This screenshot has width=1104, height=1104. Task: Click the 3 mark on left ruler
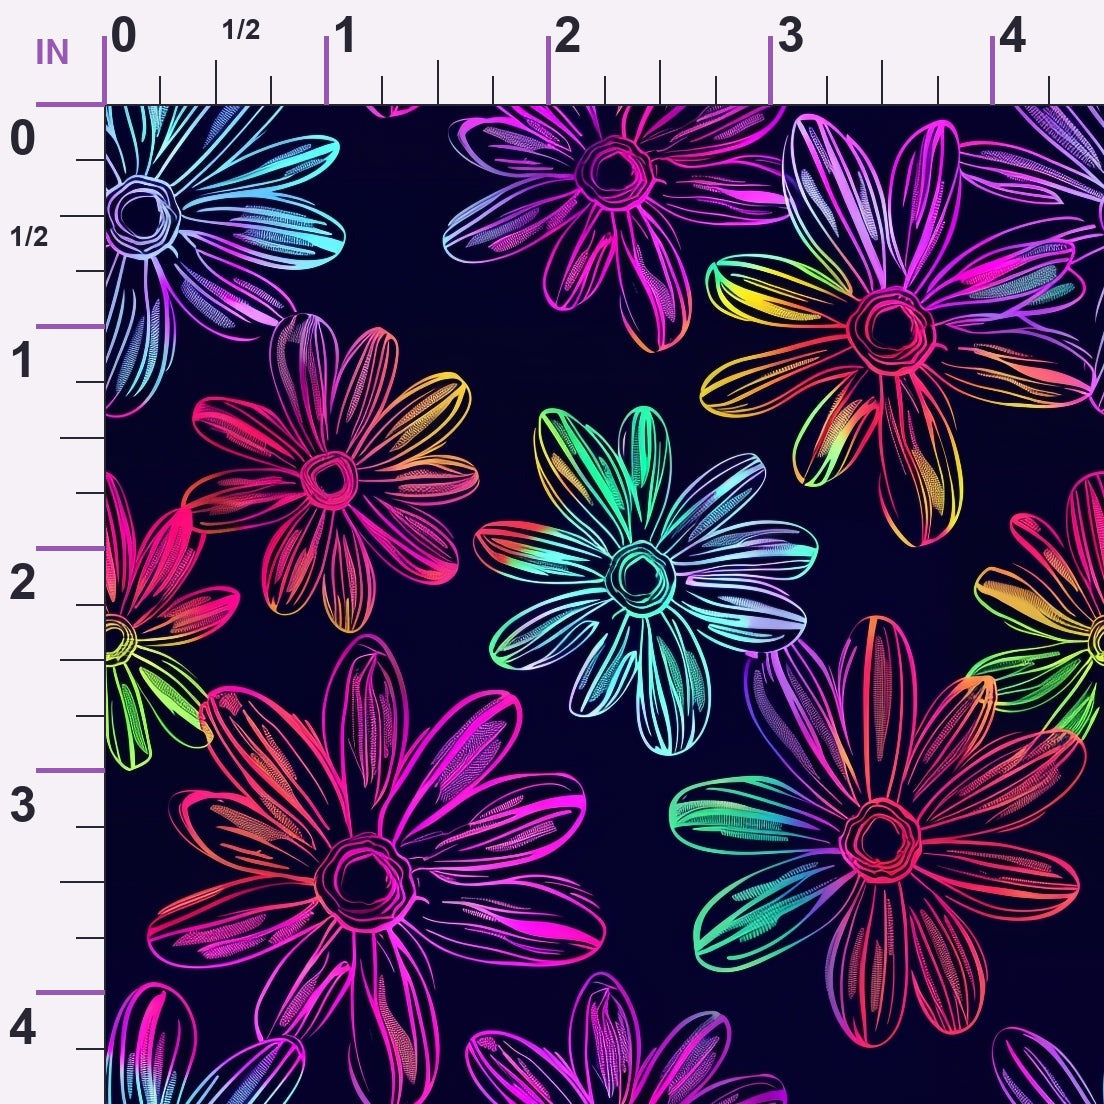(23, 805)
